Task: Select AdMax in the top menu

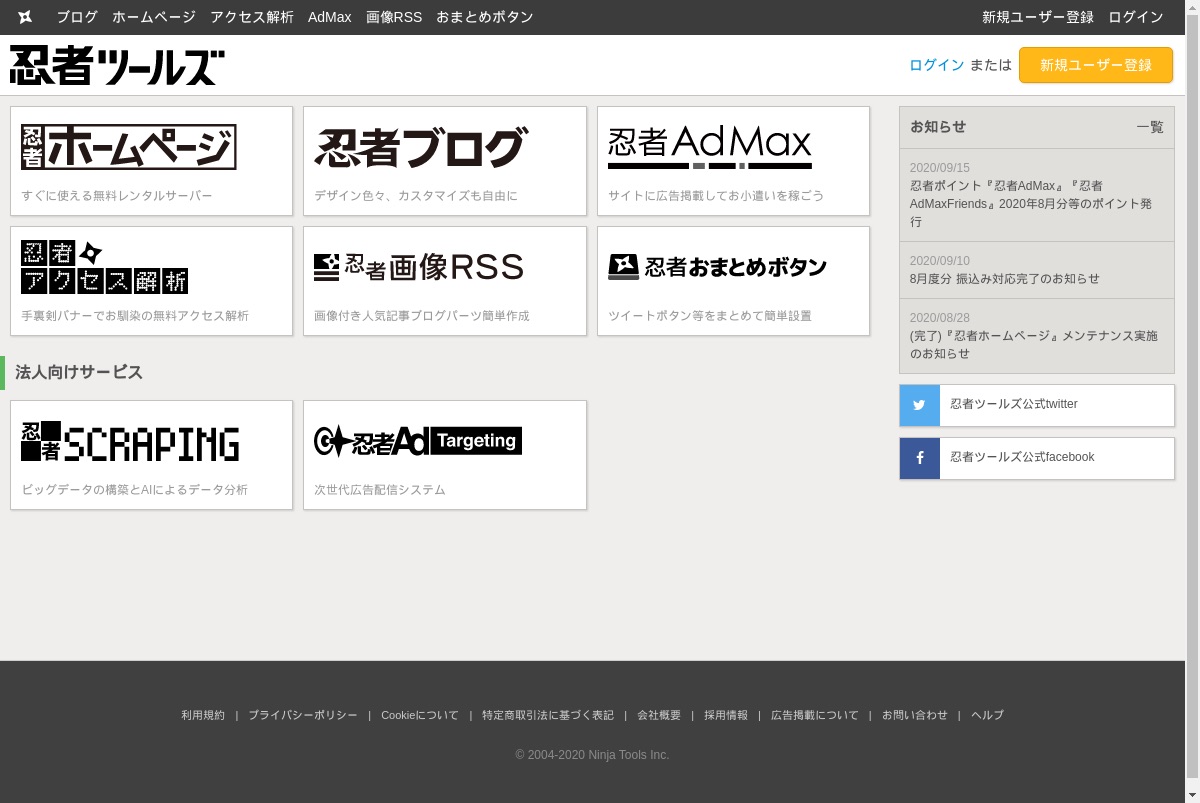Action: pyautogui.click(x=330, y=17)
